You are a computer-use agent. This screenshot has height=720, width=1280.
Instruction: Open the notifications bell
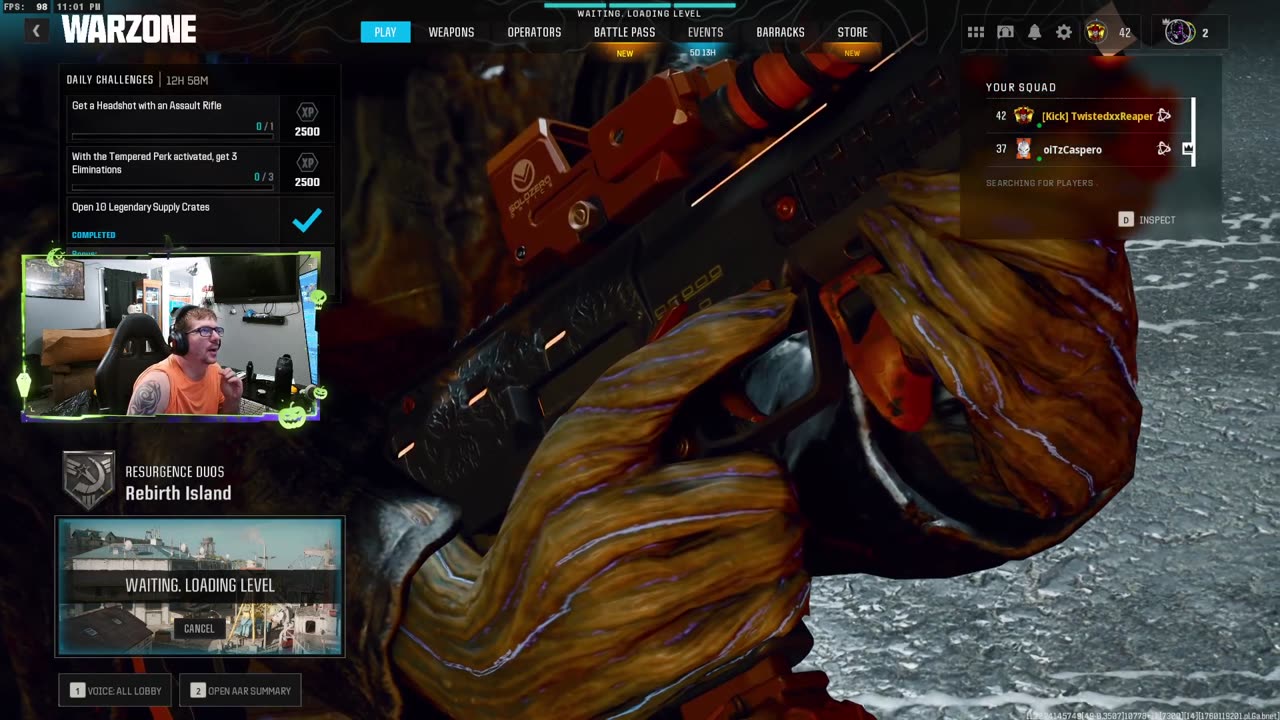(x=1034, y=32)
